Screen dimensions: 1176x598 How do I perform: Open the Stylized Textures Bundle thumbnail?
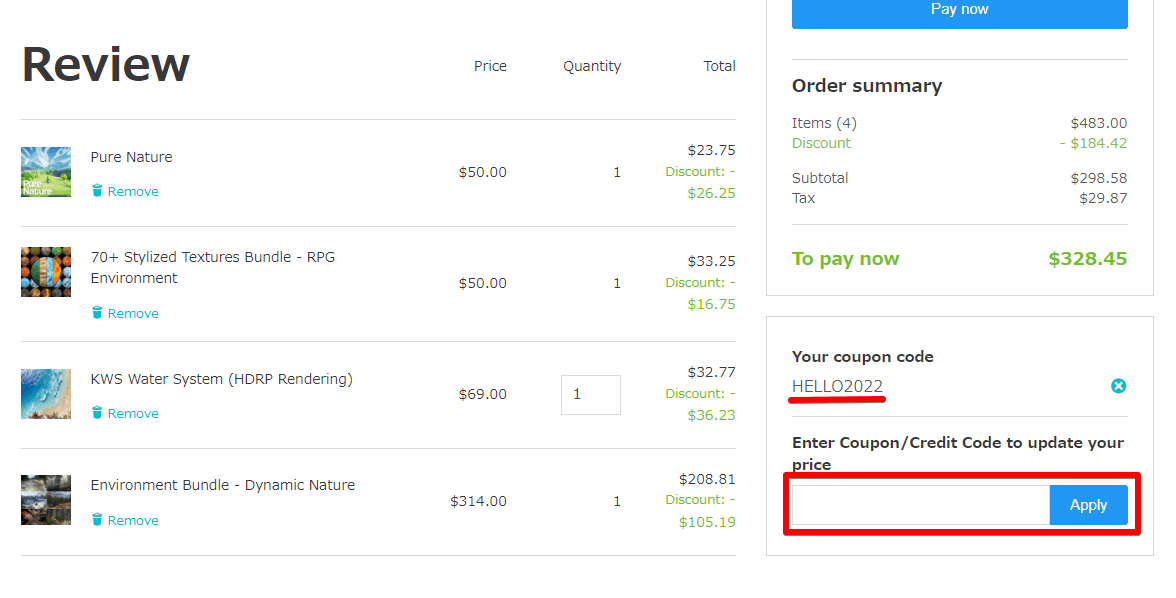click(46, 272)
